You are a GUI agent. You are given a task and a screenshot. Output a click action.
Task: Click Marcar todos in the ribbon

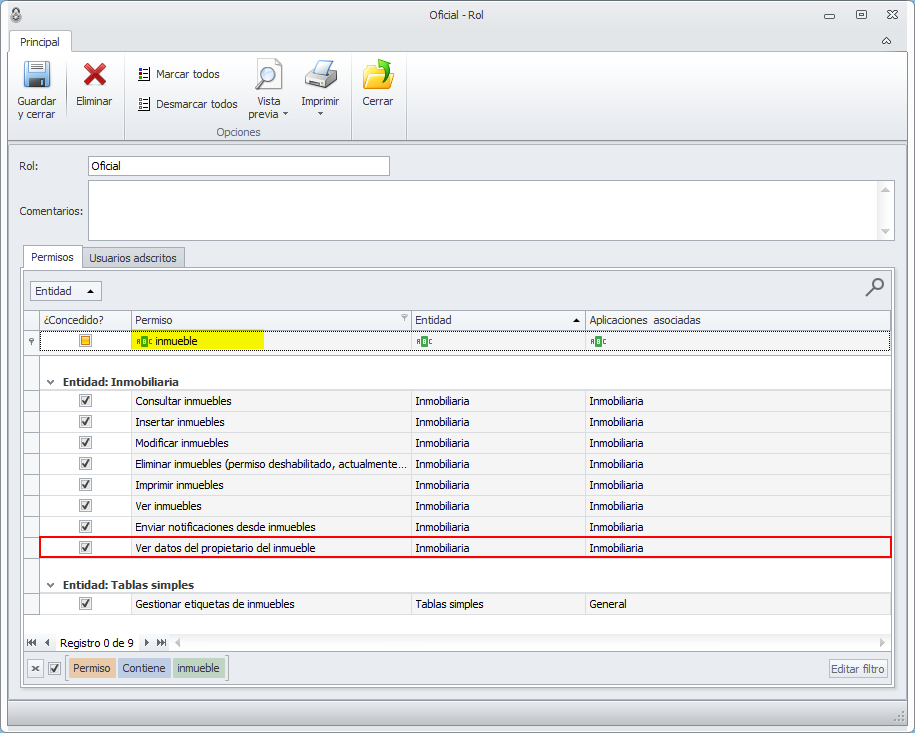[179, 74]
